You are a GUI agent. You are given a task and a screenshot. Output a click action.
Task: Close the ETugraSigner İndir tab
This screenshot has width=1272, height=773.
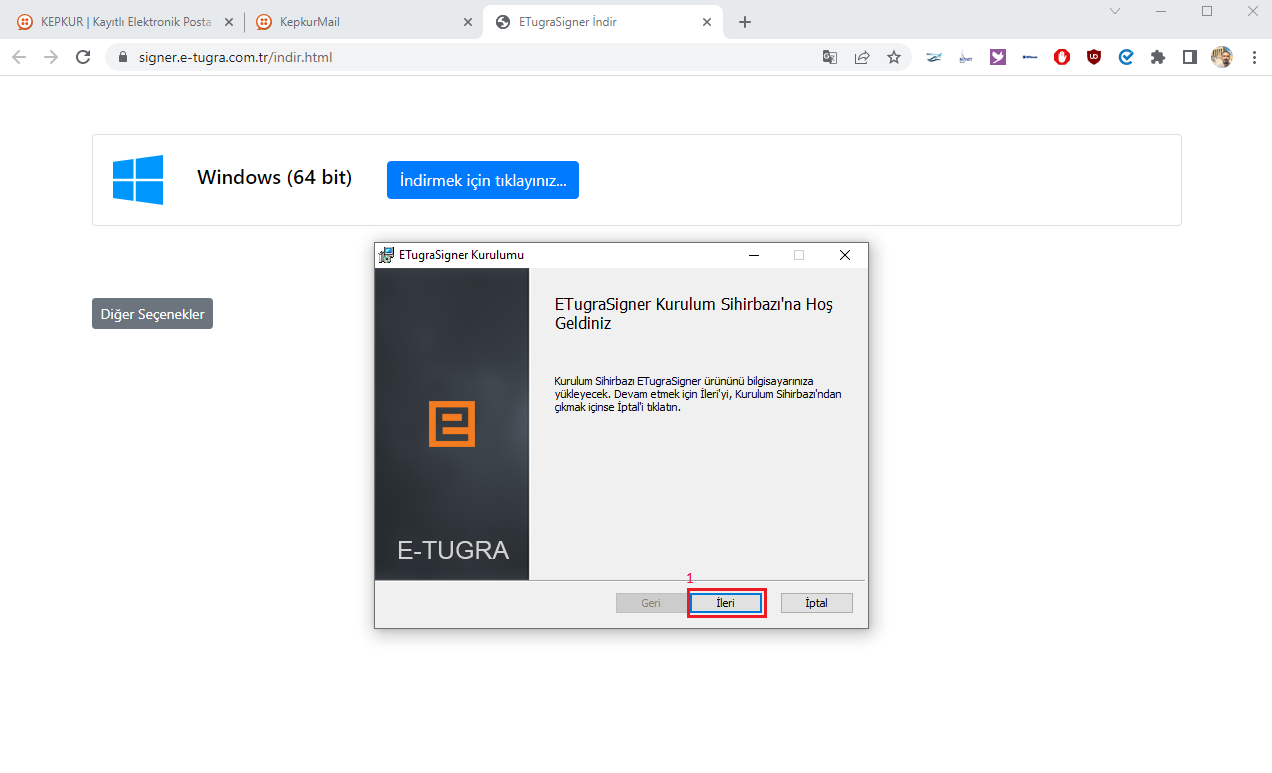(x=707, y=22)
